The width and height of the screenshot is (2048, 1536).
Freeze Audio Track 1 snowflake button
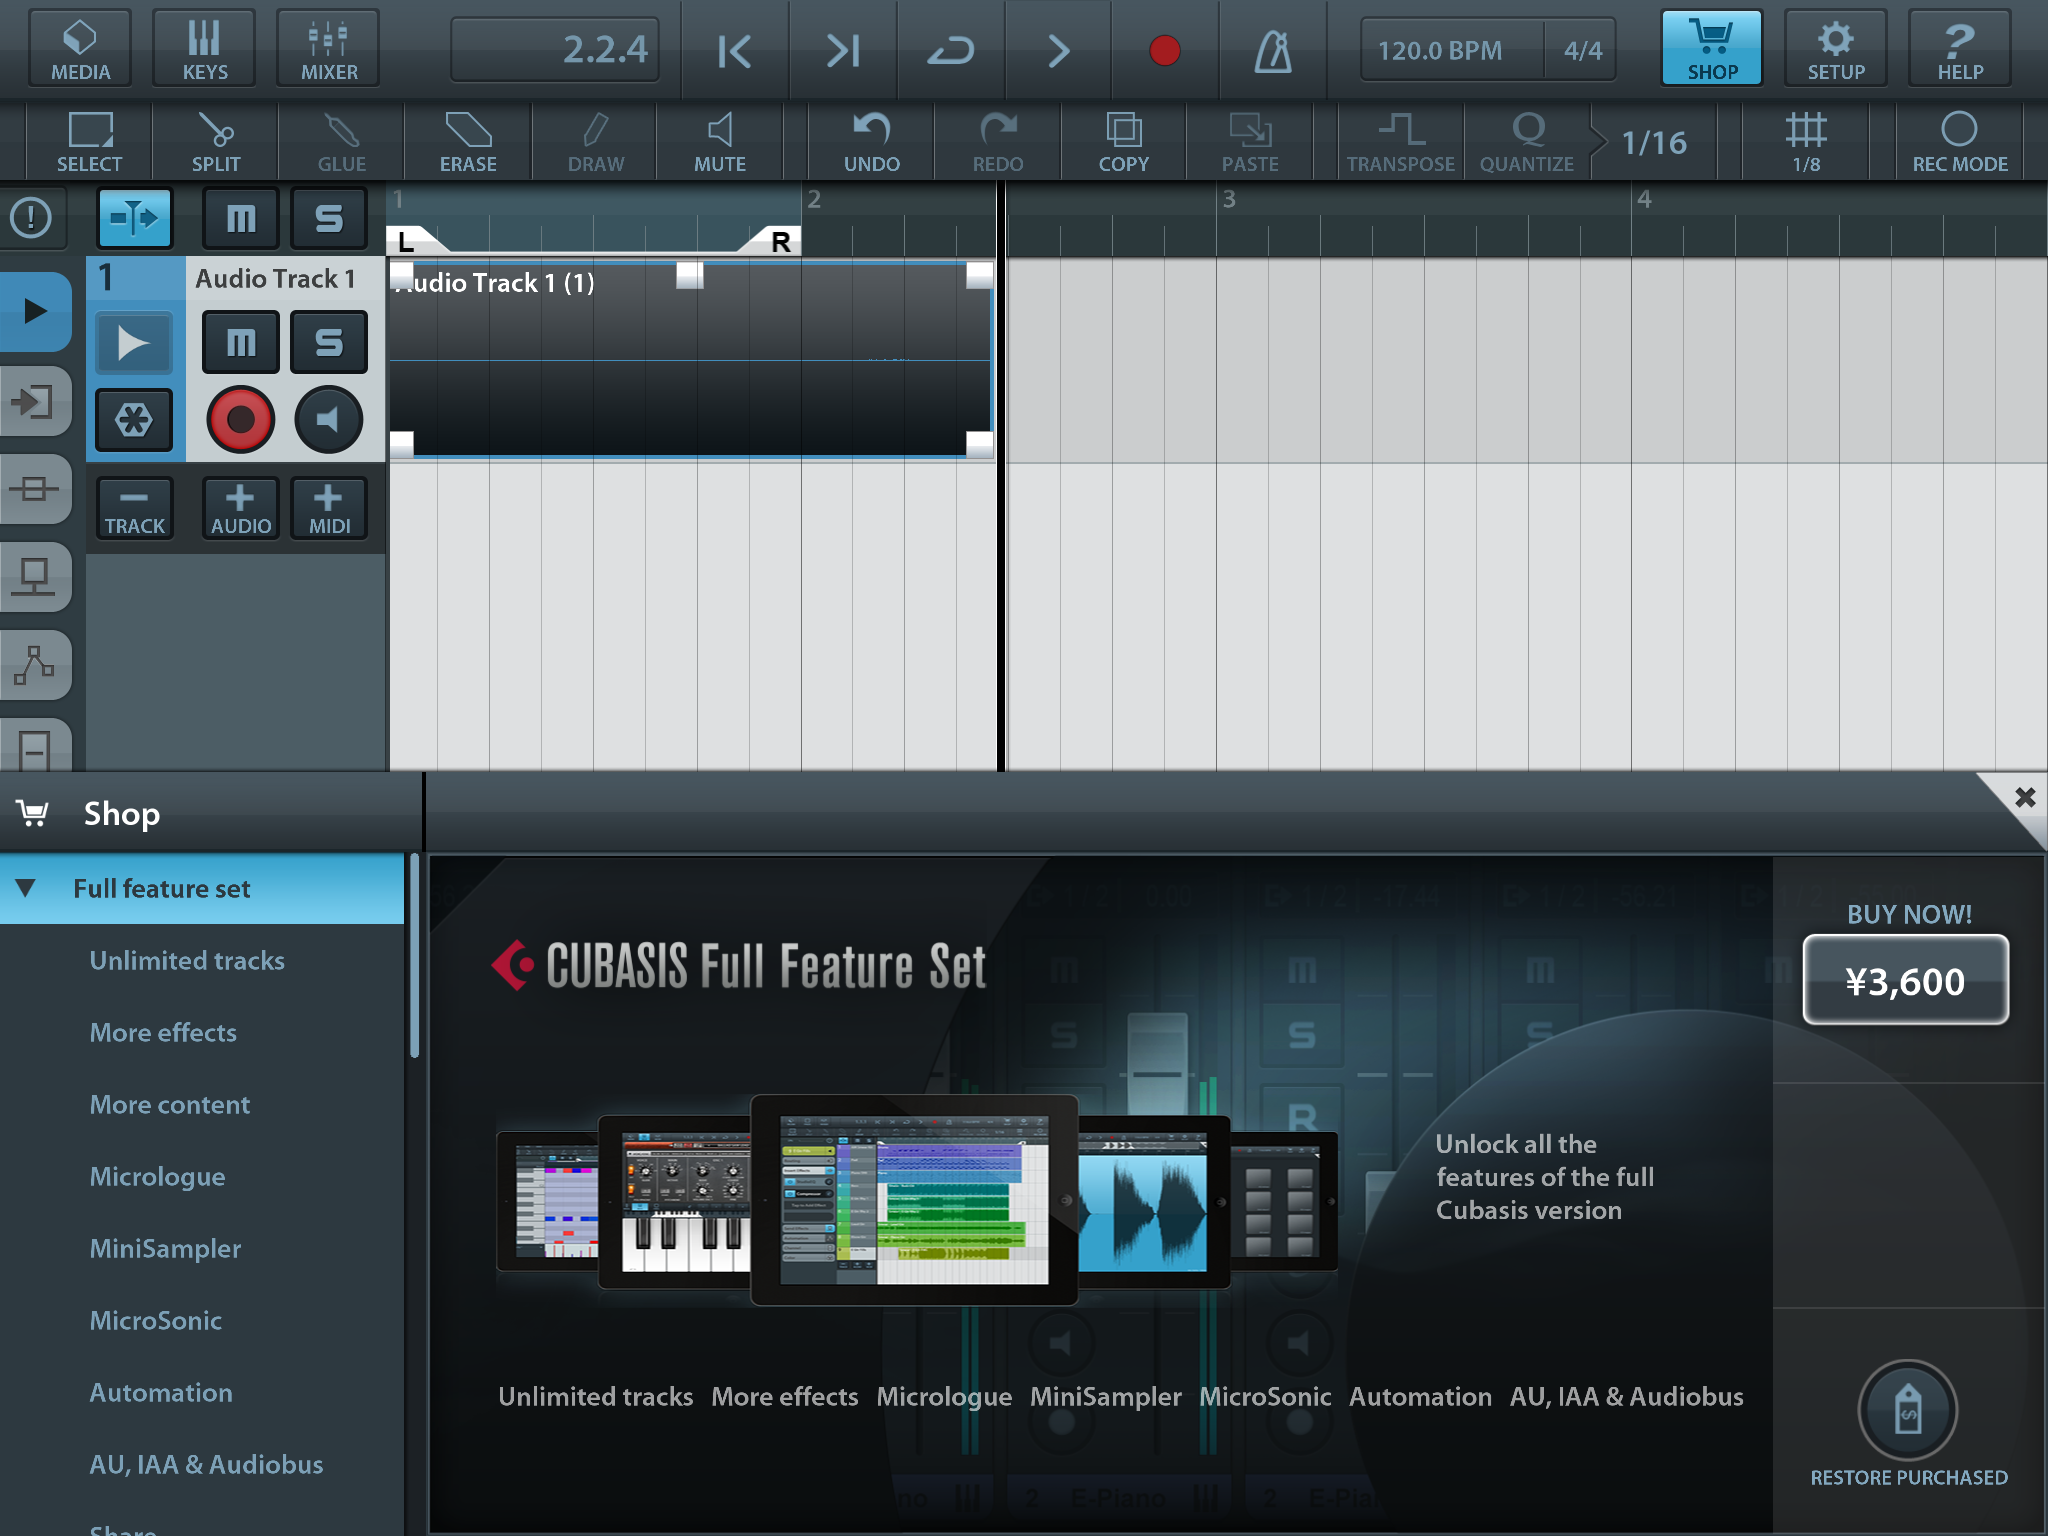(x=134, y=420)
